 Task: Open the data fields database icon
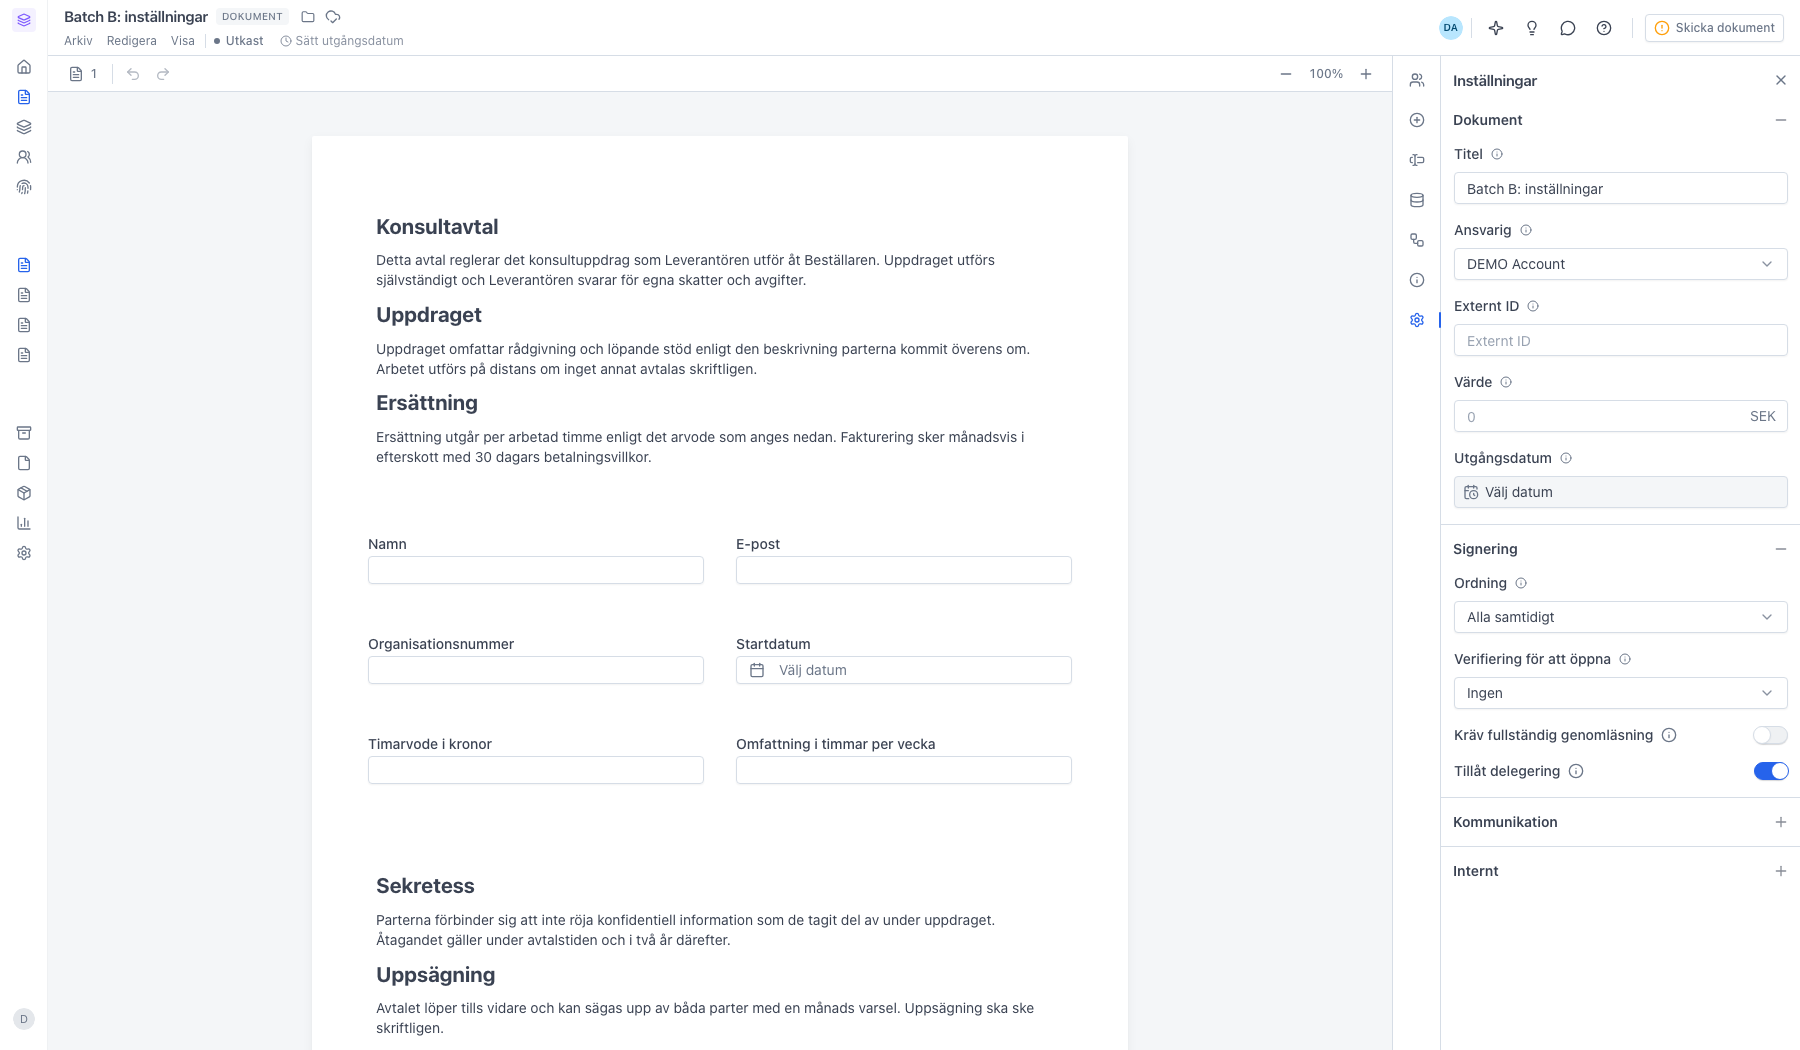point(1417,200)
